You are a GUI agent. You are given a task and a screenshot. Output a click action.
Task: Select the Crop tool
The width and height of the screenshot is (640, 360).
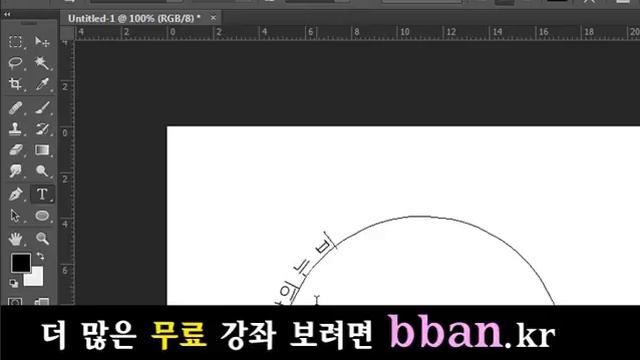(x=16, y=84)
